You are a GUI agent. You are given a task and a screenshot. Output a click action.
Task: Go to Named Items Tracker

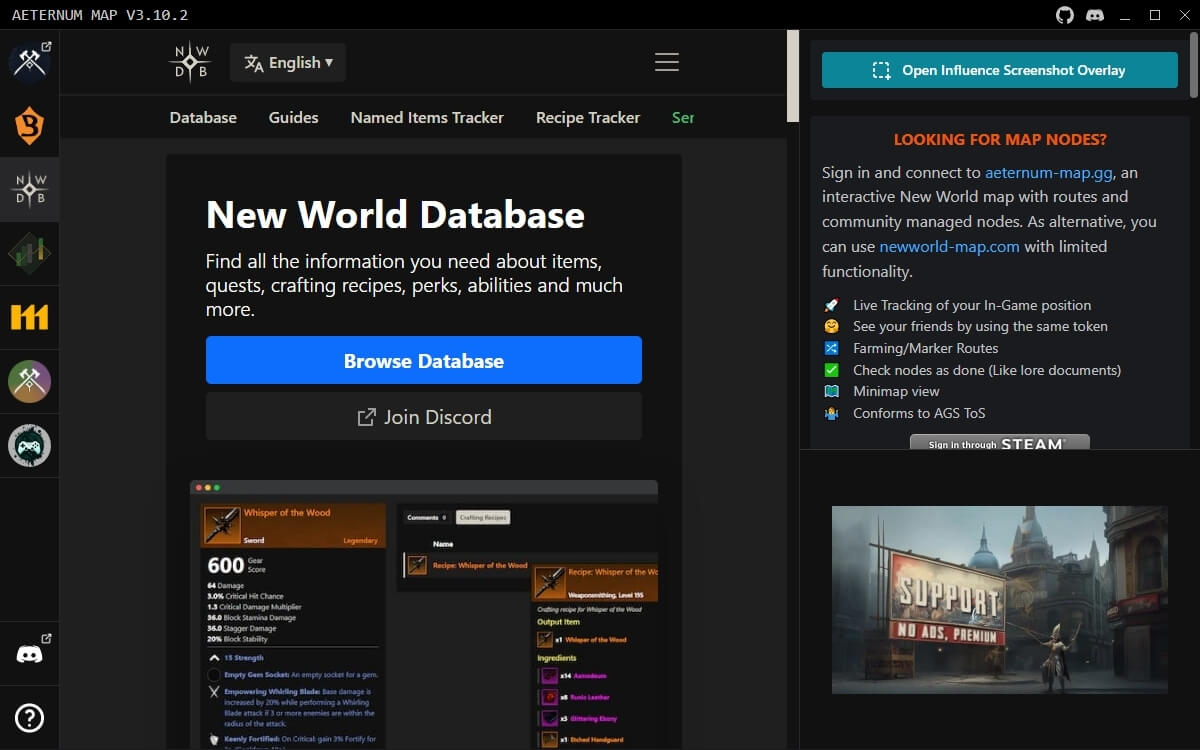pos(427,117)
